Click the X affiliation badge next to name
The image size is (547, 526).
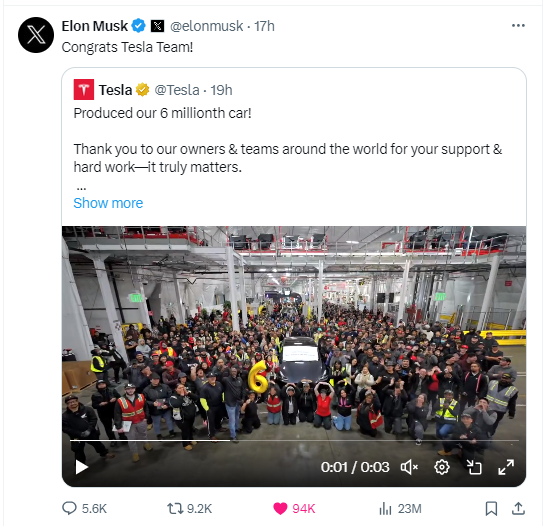157,26
